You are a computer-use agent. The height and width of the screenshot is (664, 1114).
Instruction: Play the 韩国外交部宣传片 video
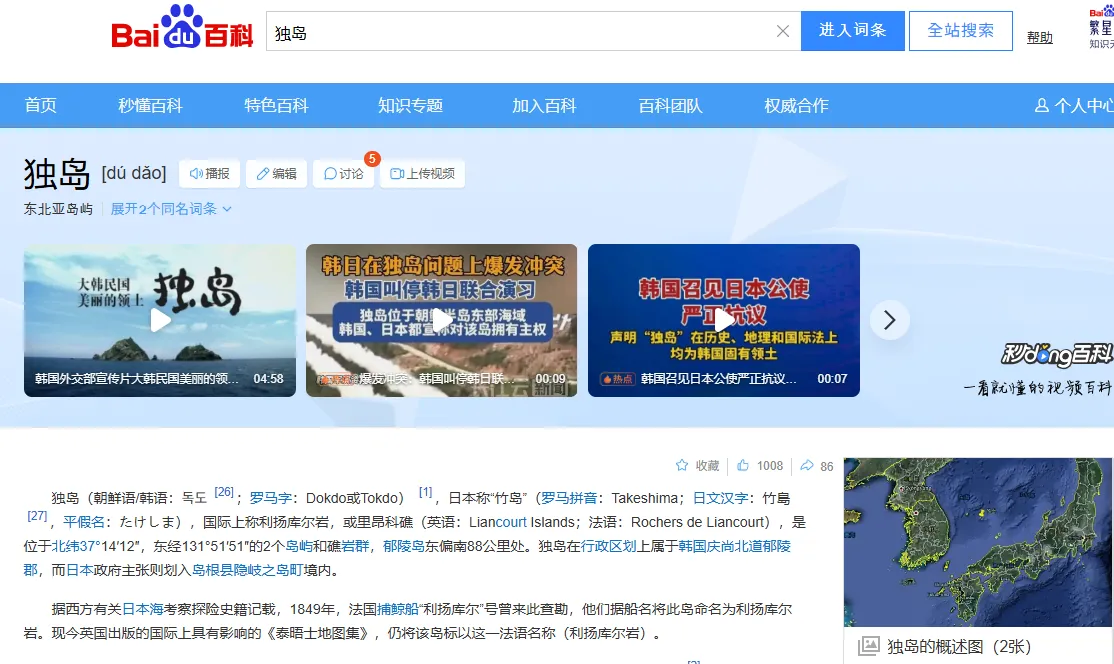coord(160,320)
